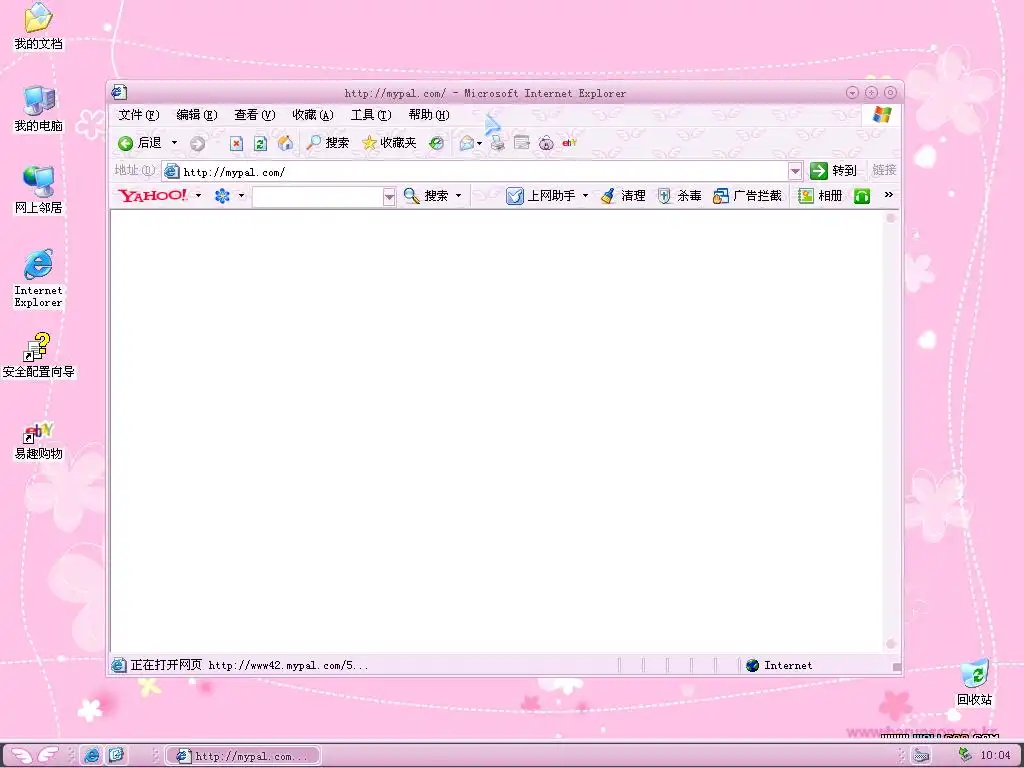This screenshot has width=1024, height=768.
Task: Open the Photo Album (相册) button
Action: click(x=820, y=195)
